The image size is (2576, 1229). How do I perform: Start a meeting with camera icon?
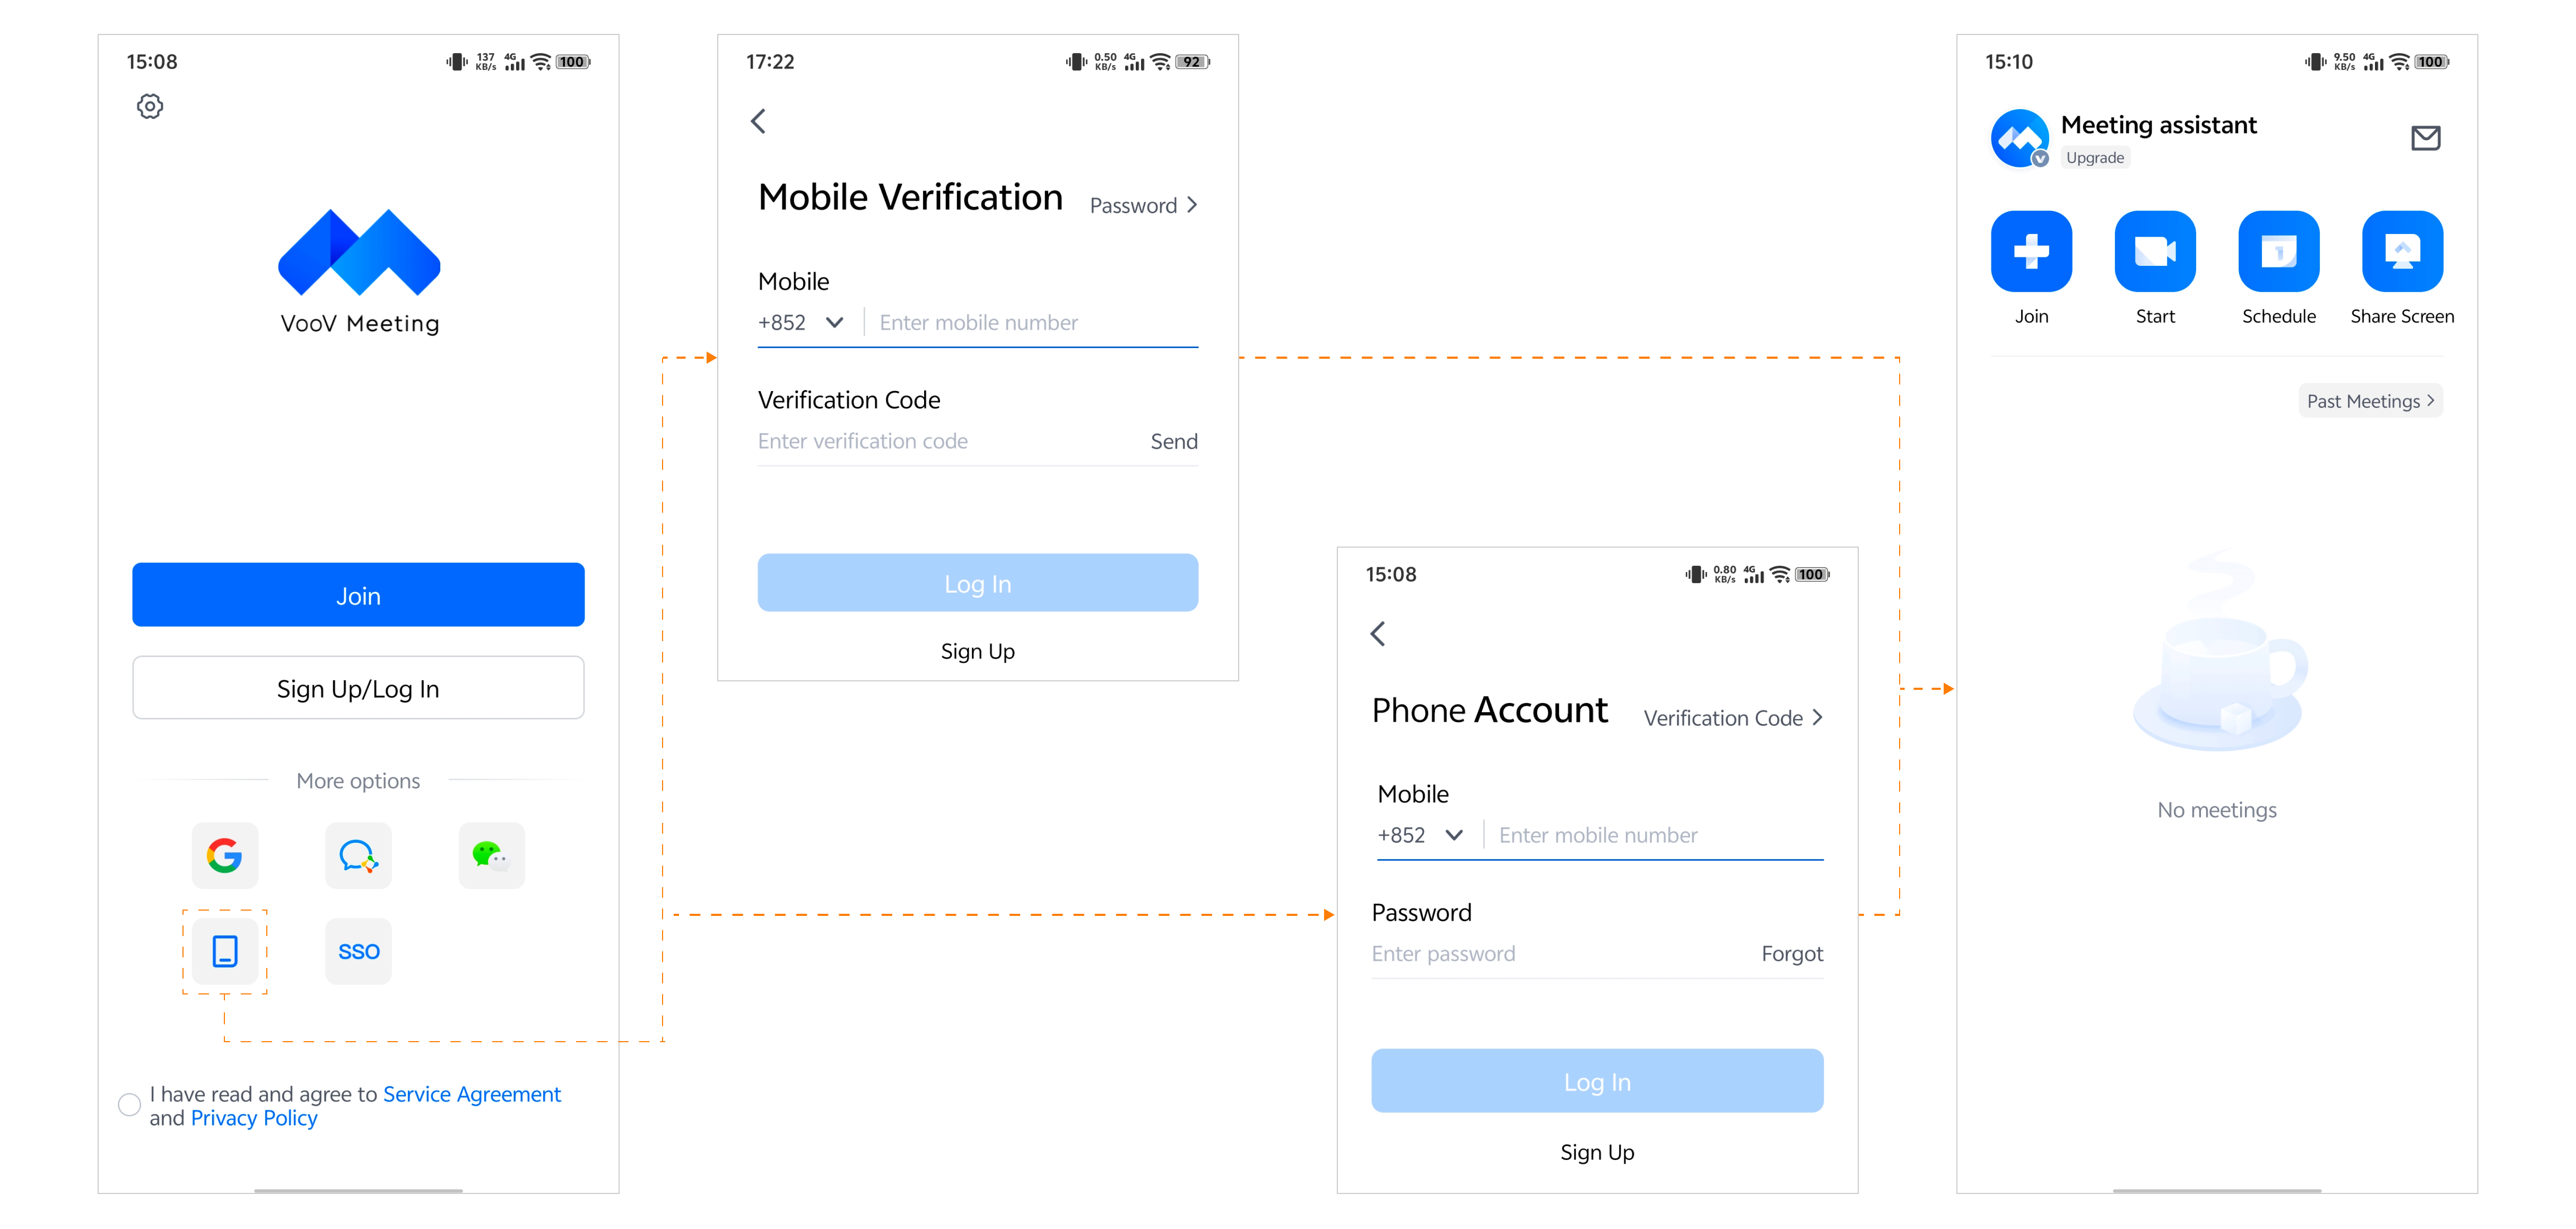coord(2154,251)
